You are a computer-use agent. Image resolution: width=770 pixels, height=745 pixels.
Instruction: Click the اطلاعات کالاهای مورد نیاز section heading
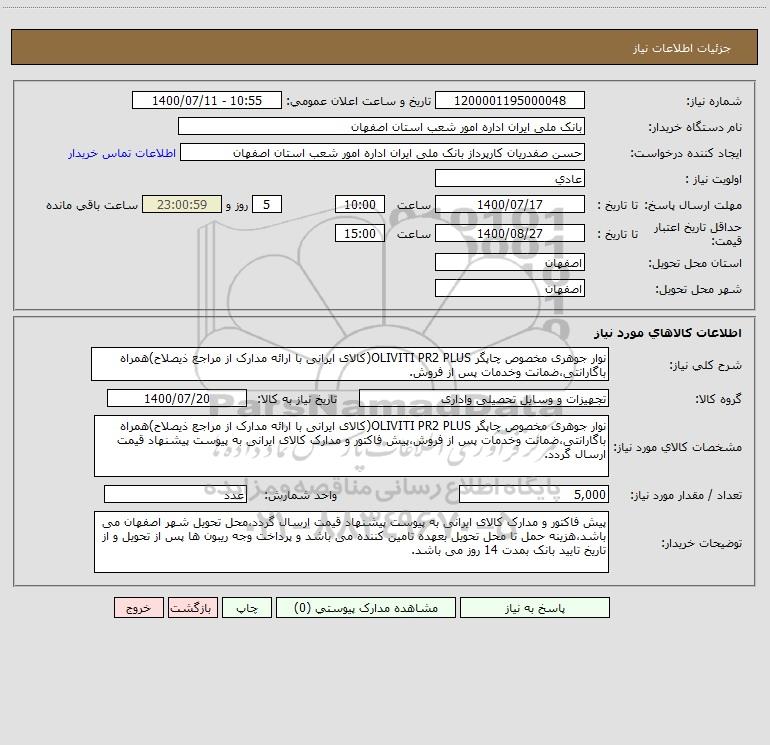tap(668, 333)
